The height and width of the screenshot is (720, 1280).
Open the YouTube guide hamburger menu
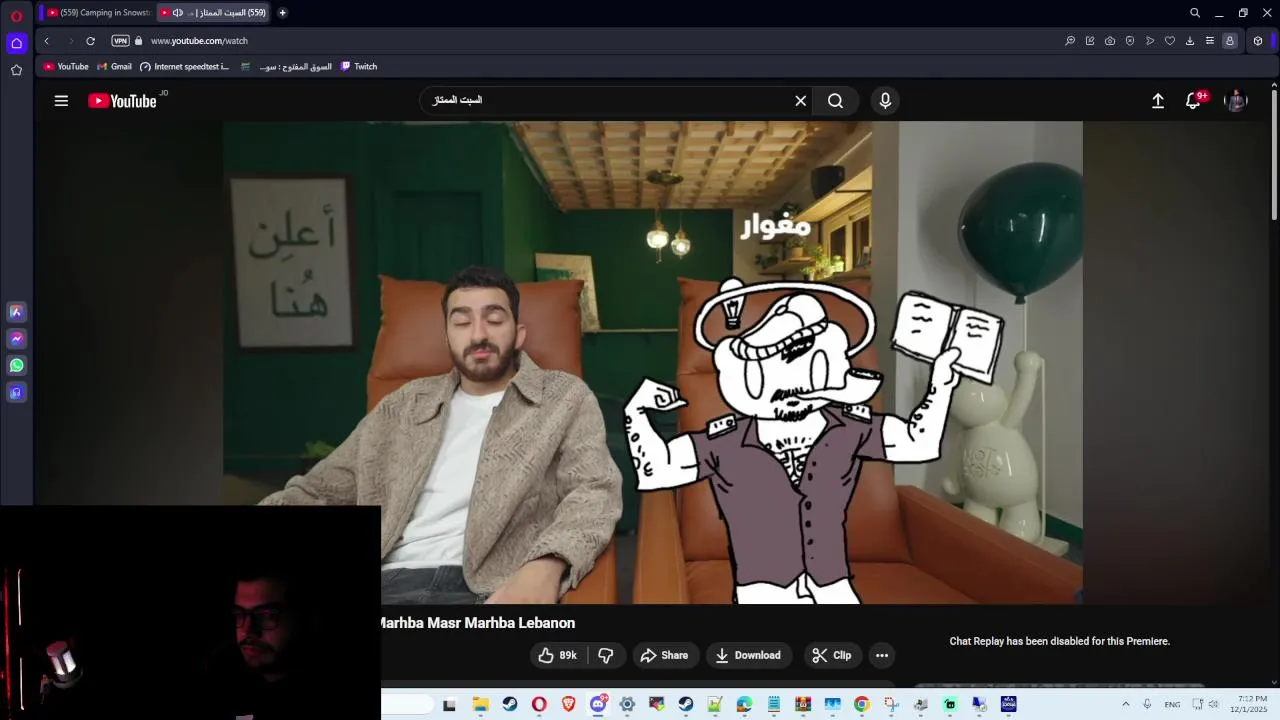(61, 101)
